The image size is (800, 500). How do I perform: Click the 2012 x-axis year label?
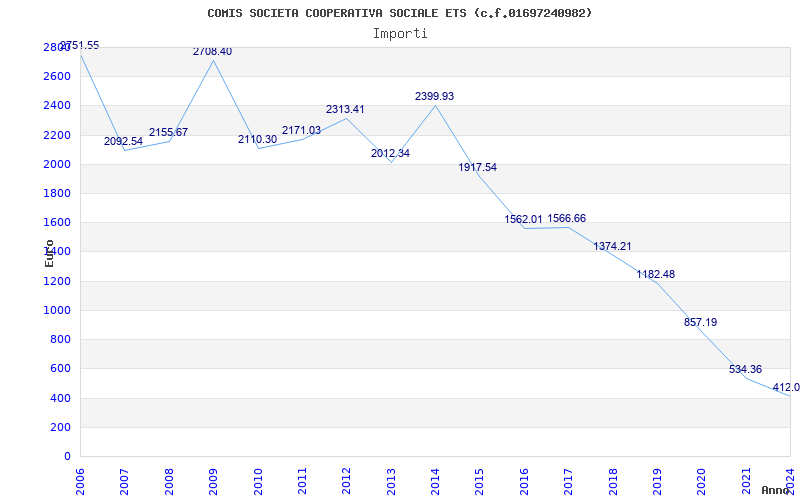tap(346, 482)
